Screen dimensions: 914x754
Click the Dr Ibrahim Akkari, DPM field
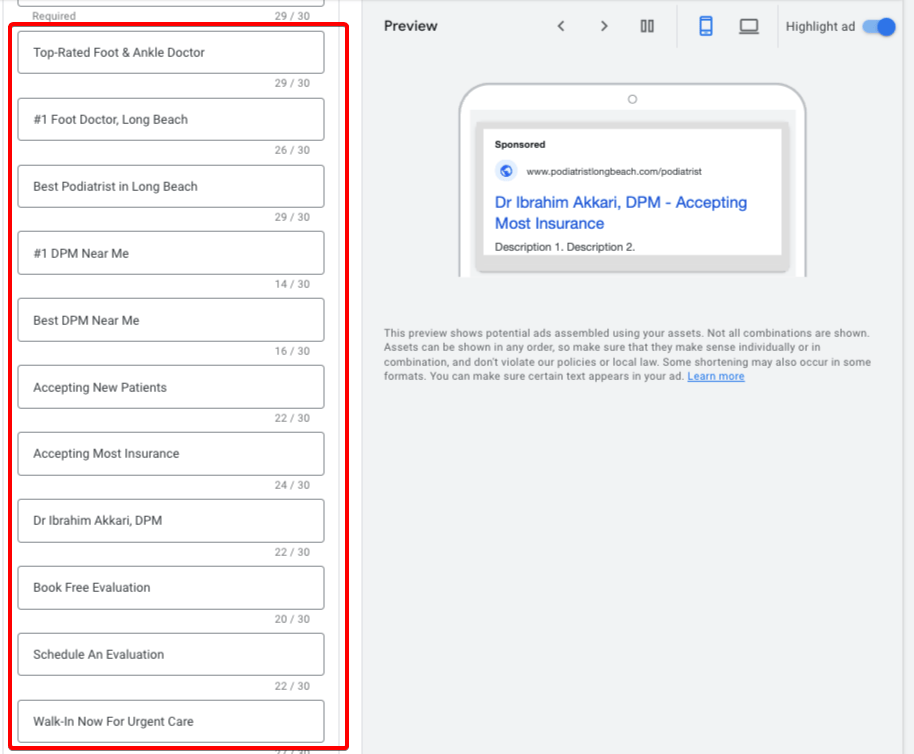pyautogui.click(x=171, y=521)
